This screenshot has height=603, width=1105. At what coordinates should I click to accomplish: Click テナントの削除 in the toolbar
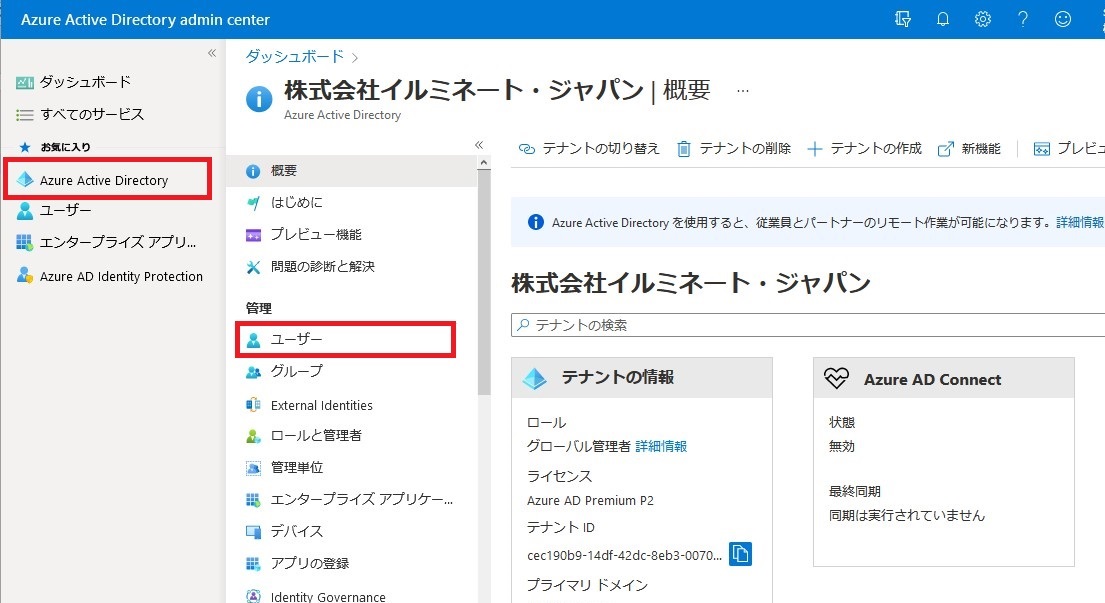(734, 148)
